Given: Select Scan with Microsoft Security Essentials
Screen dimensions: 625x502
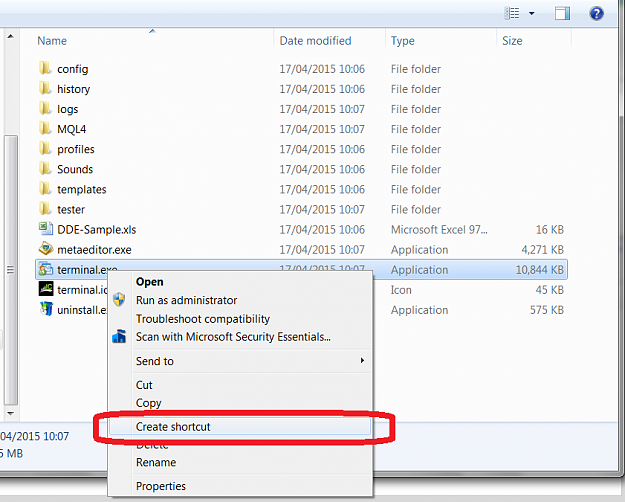Looking at the screenshot, I should (x=233, y=337).
